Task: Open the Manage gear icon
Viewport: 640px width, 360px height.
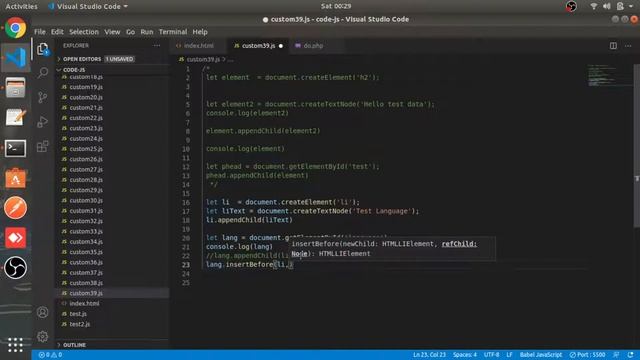Action: [x=42, y=337]
